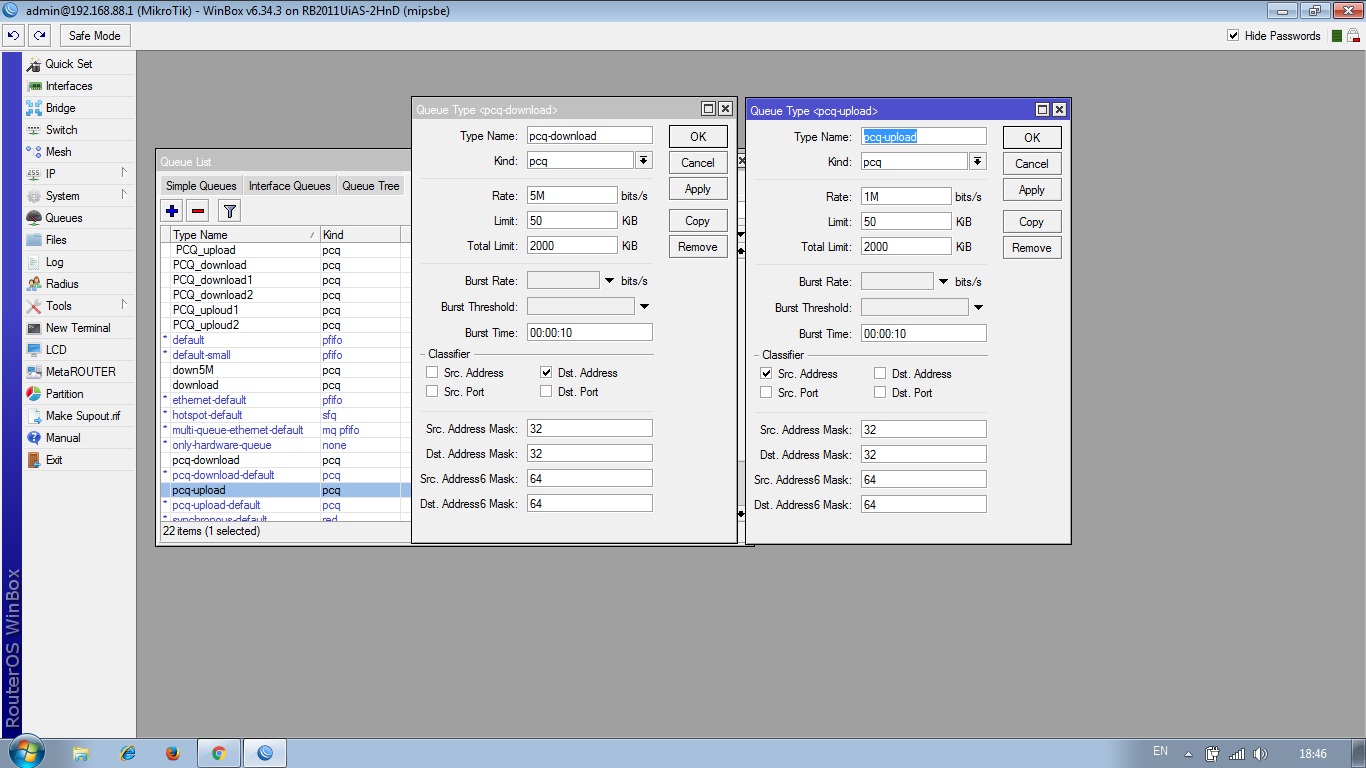This screenshot has height=768, width=1366.
Task: Enable Src. Port in pcq-upload classifier
Action: click(x=766, y=393)
